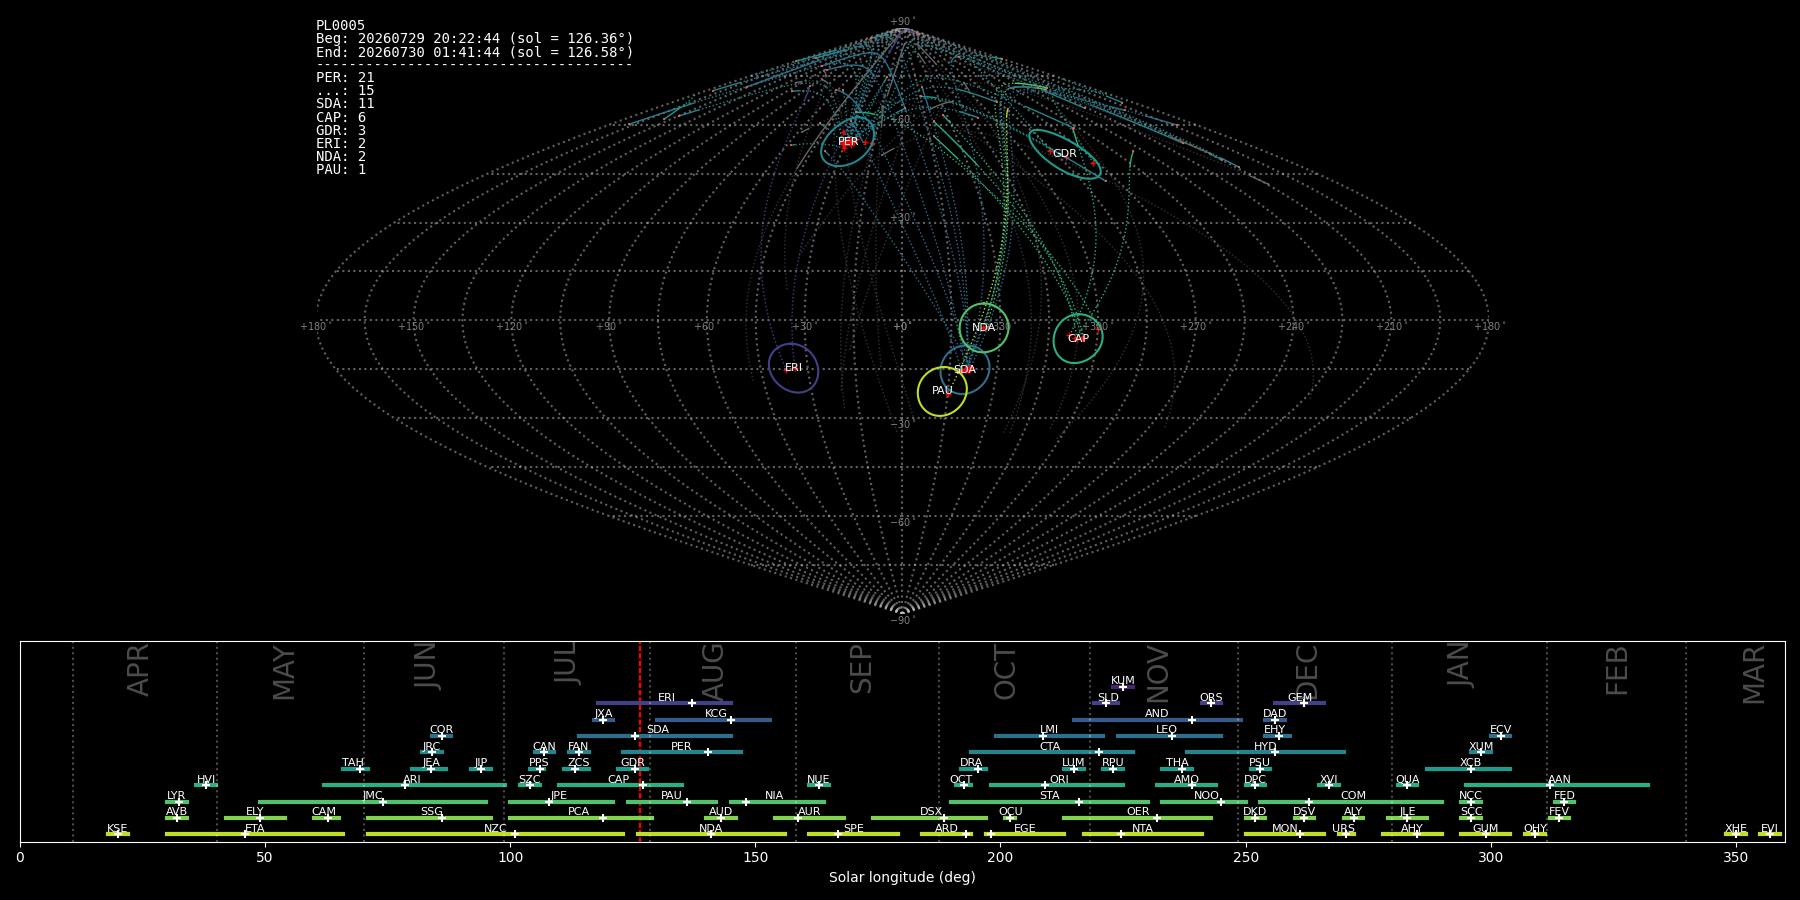Screen dimensions: 1800x900
Task: Click the FEB month label in timeline
Action: (x=1617, y=670)
